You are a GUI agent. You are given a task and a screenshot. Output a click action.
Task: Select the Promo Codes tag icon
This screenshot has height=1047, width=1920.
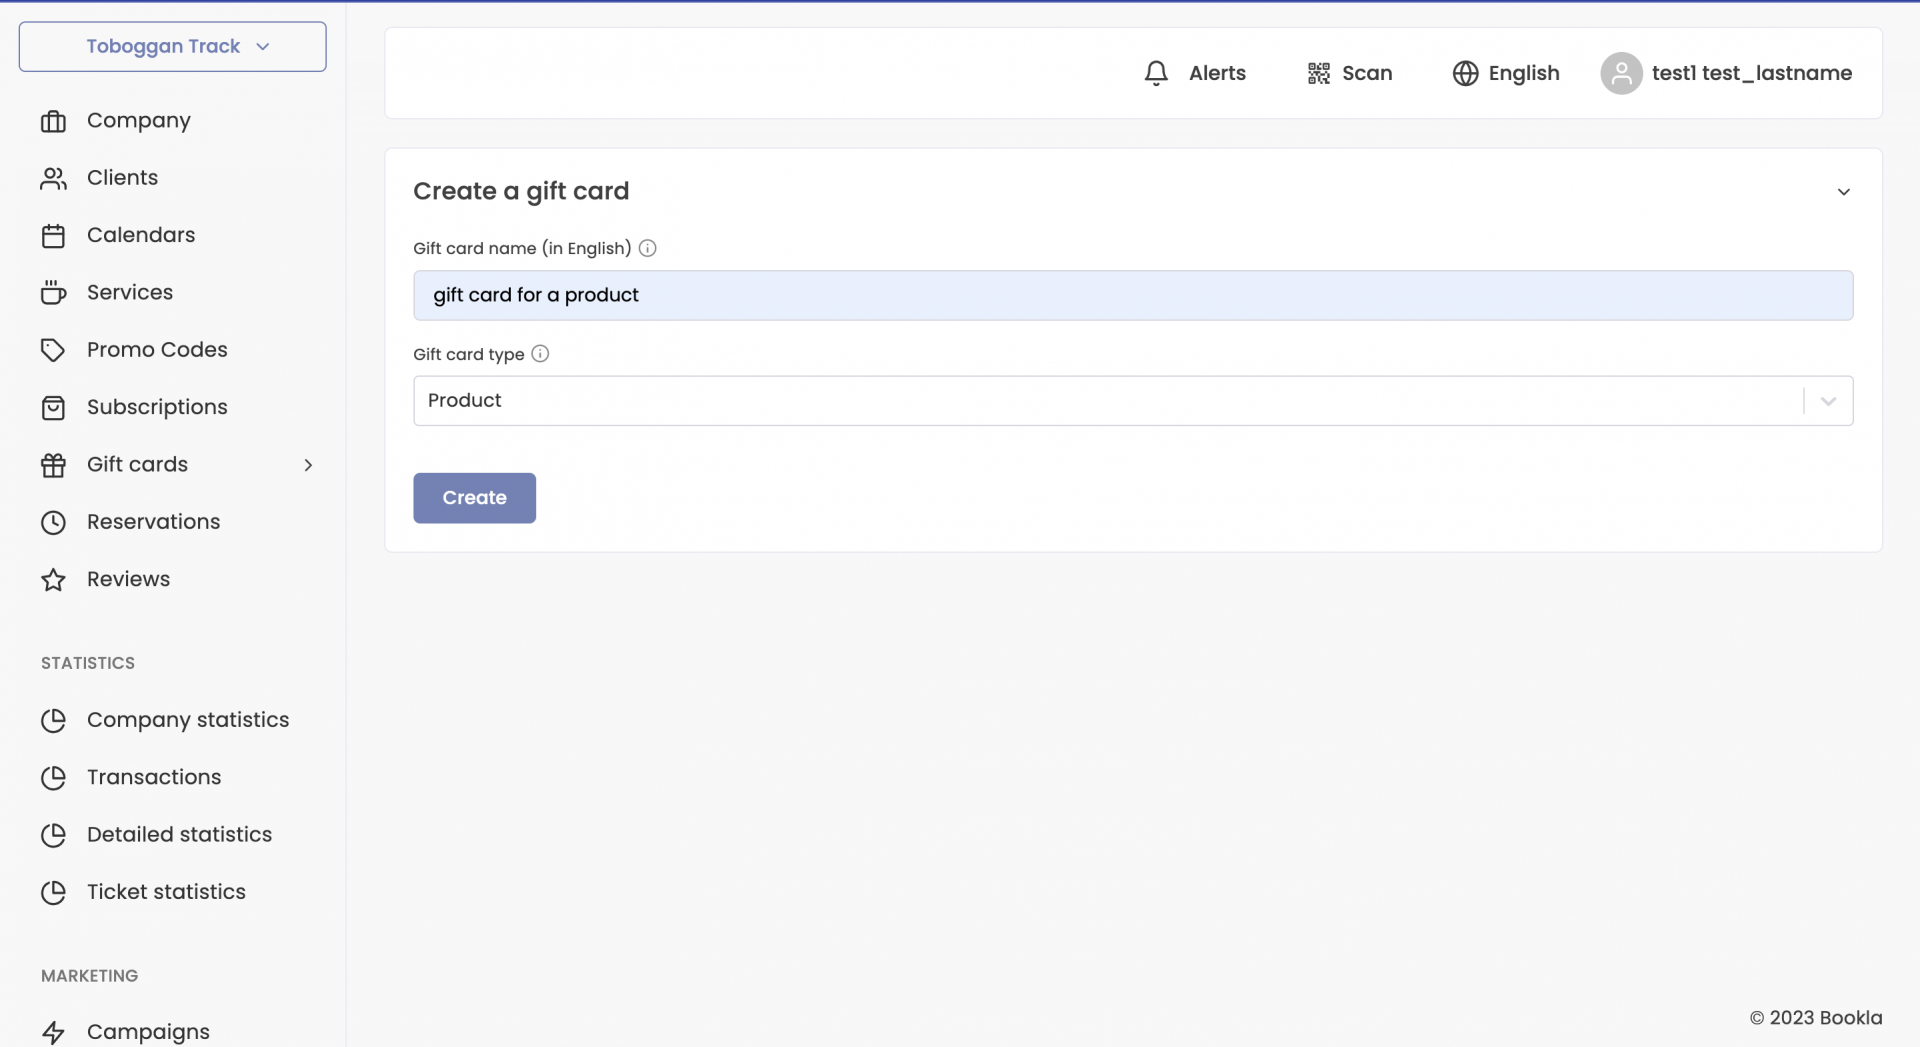coord(53,350)
